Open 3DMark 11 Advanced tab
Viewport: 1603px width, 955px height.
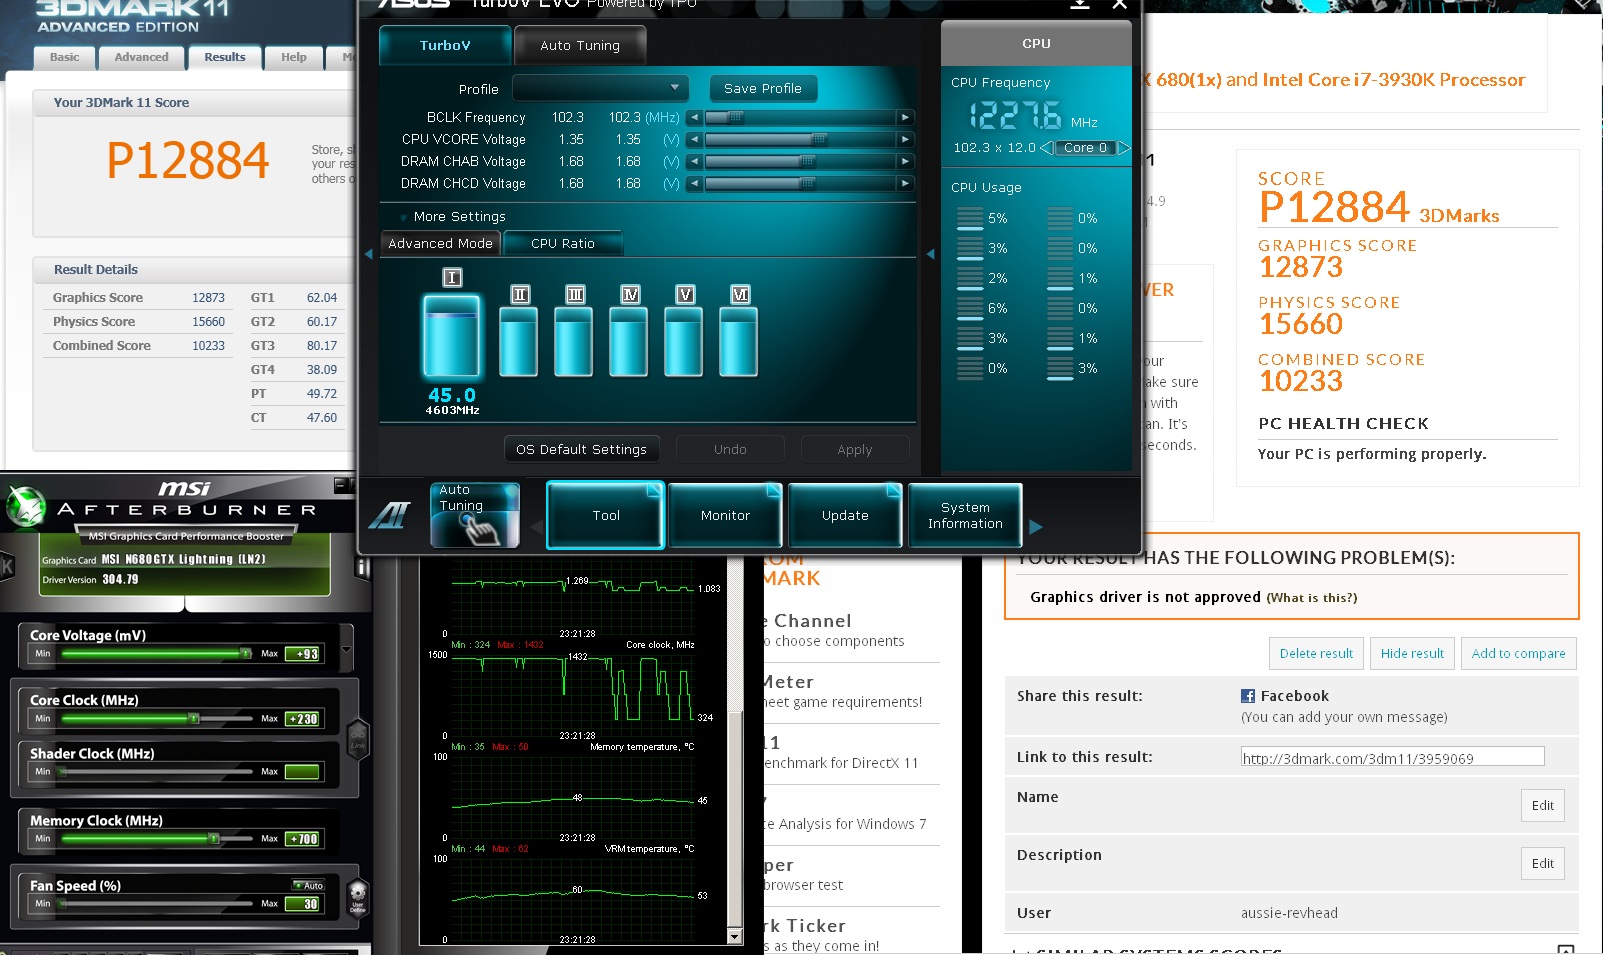point(141,57)
